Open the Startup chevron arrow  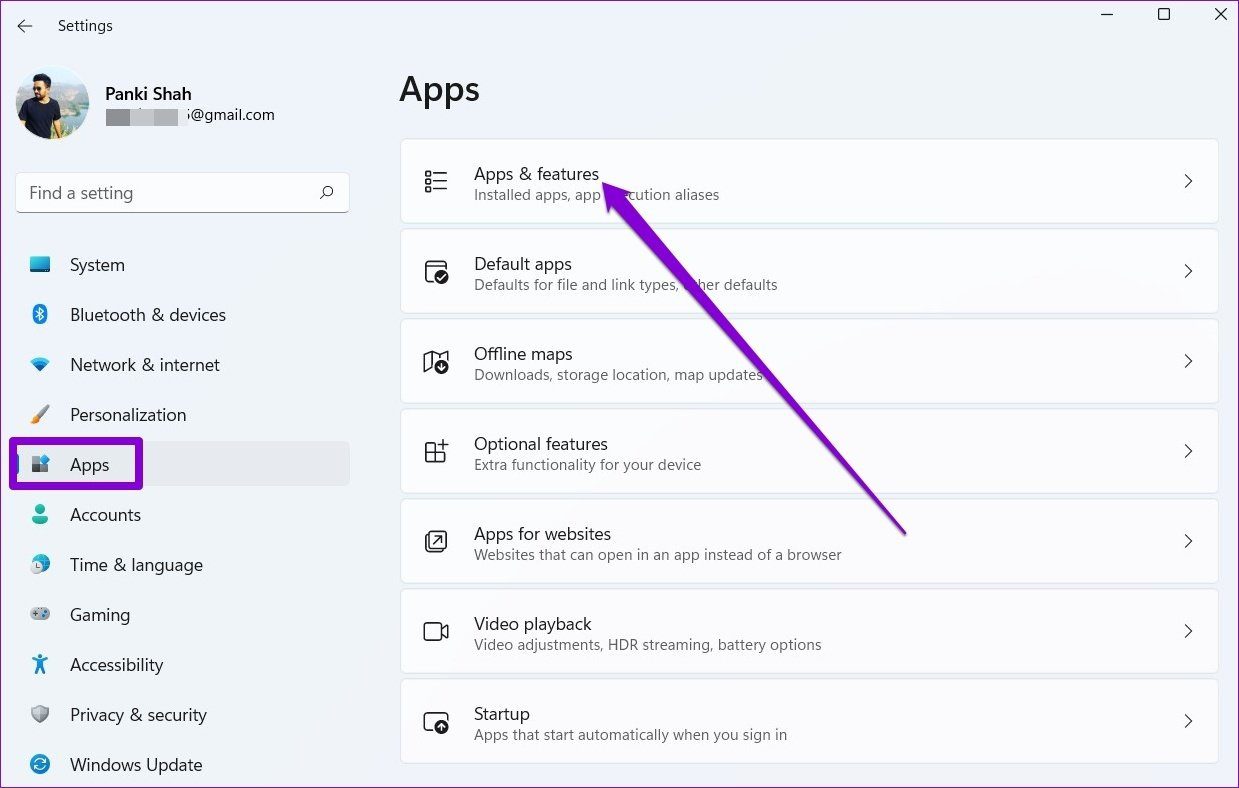(x=1188, y=721)
